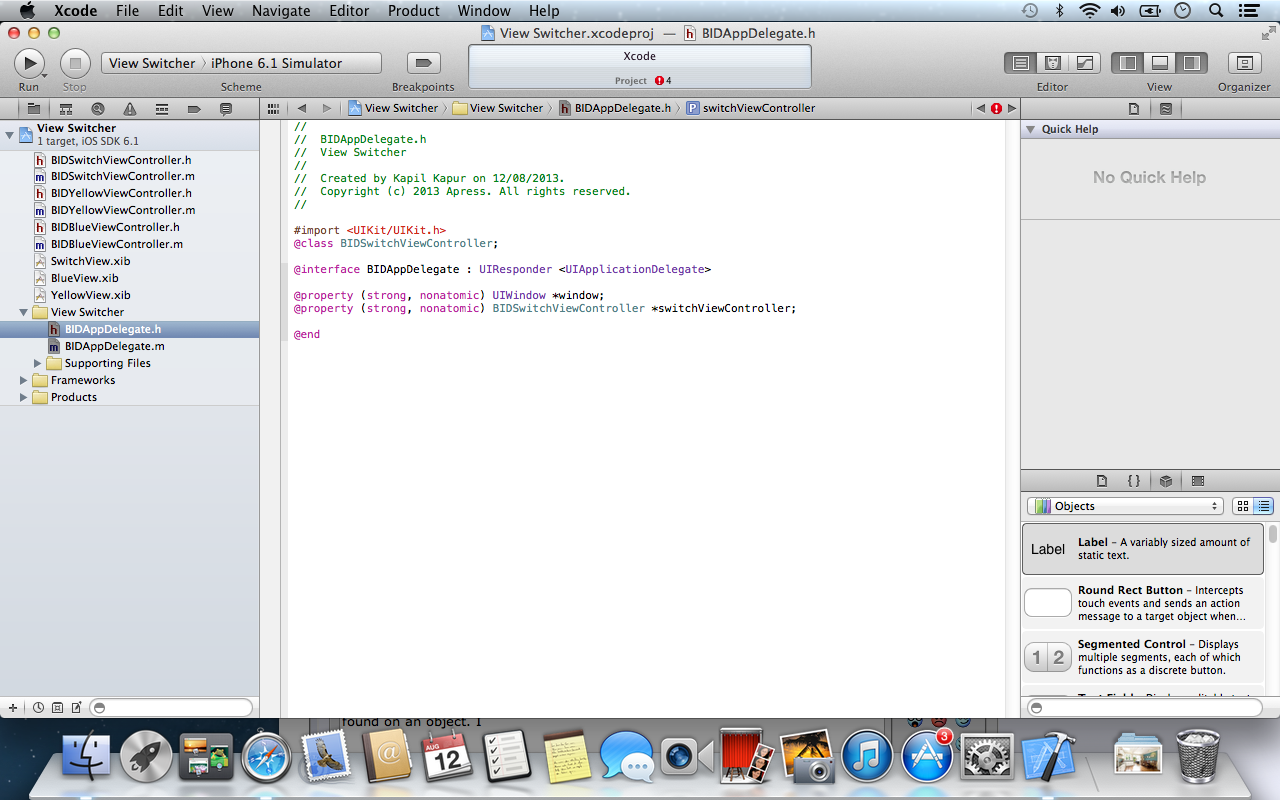Expand the Frameworks group
Image resolution: width=1280 pixels, height=800 pixels.
point(24,380)
